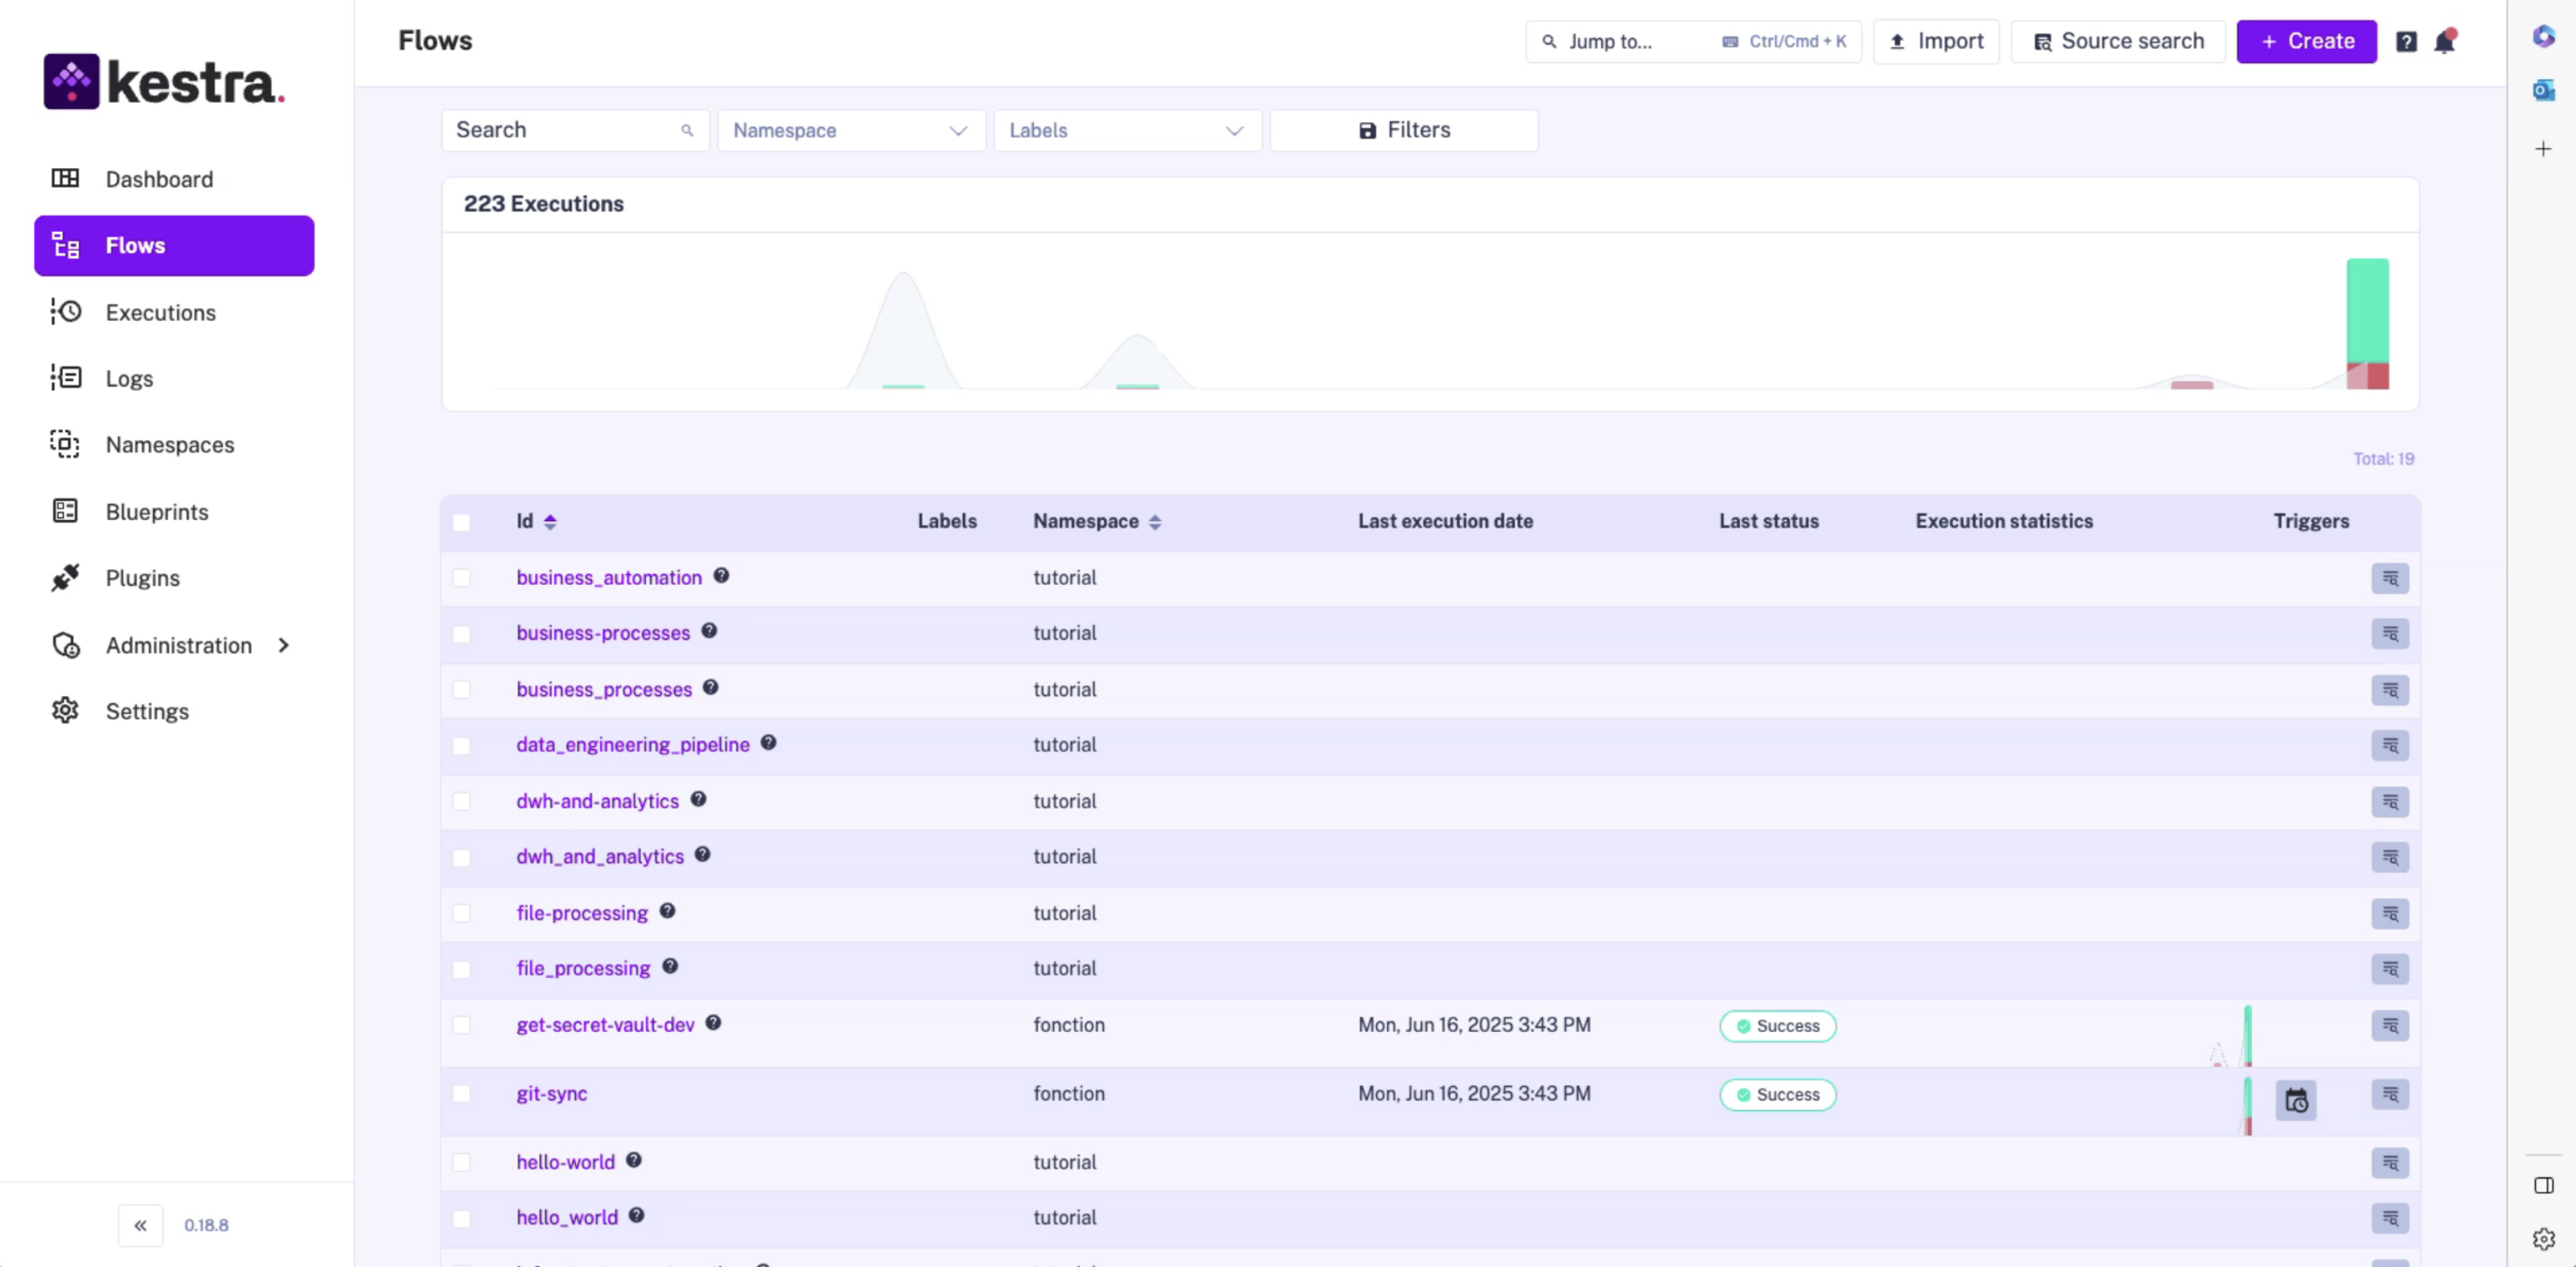2576x1267 pixels.
Task: Open the Blueprints section
Action: coord(157,512)
